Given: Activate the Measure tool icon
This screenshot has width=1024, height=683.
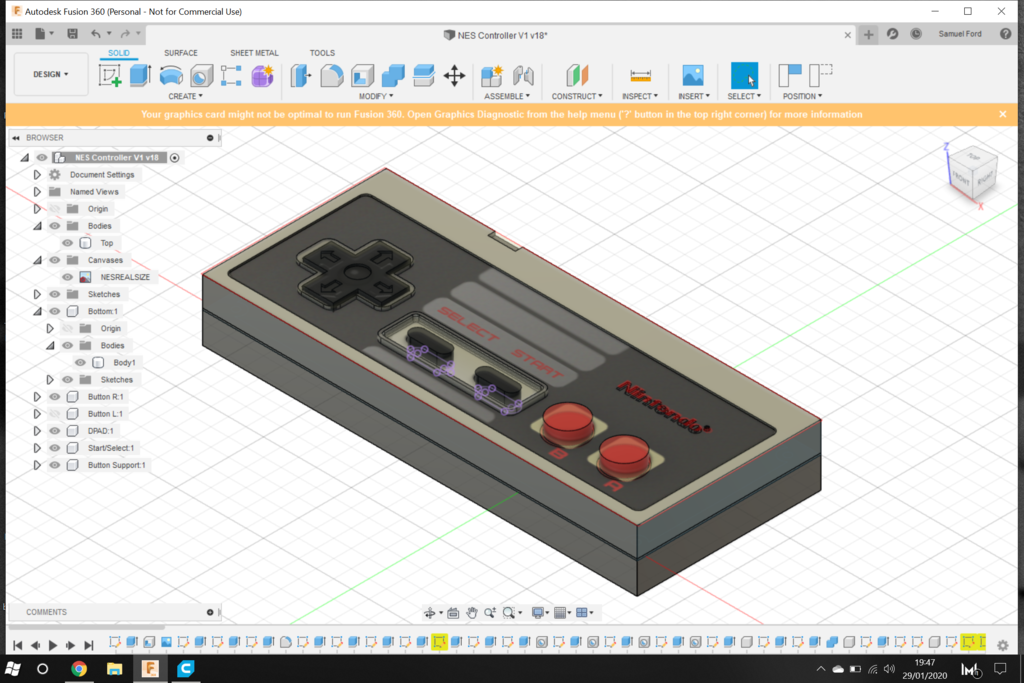Looking at the screenshot, I should pyautogui.click(x=640, y=76).
